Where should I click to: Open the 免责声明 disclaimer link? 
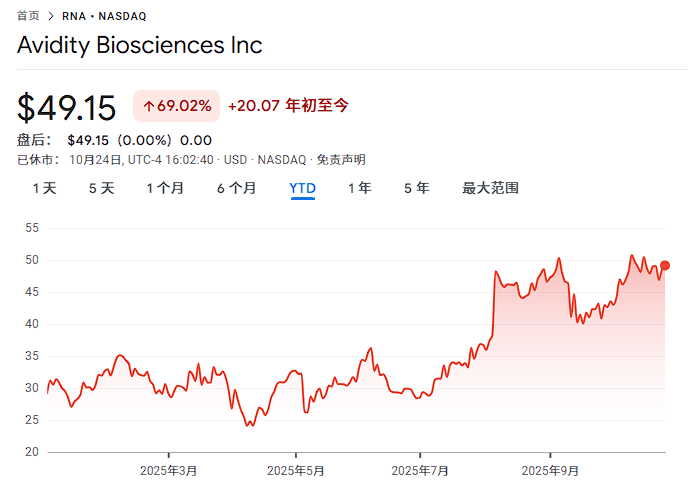[341, 160]
